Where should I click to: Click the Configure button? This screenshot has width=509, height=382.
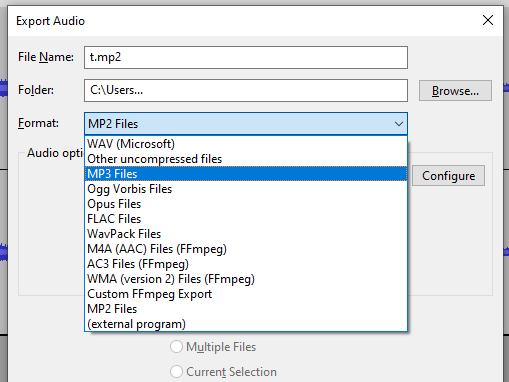coord(448,176)
